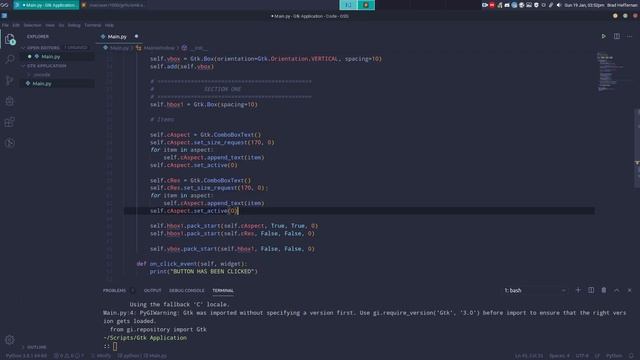The width and height of the screenshot is (640, 360).
Task: Click the red tray icon in top bar
Action: (492, 5)
